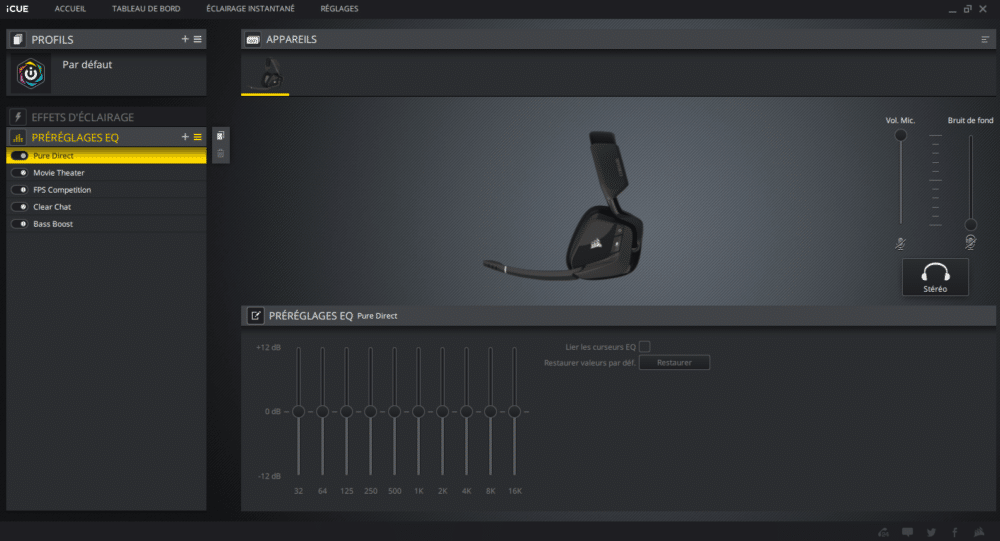Check the Lier les curseurs EQ box
The height and width of the screenshot is (541, 1000).
(x=645, y=347)
